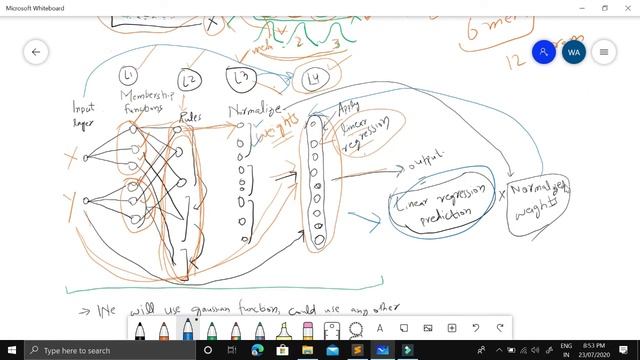Restore down the Whiteboard window
The width and height of the screenshot is (640, 360).
[x=605, y=8]
